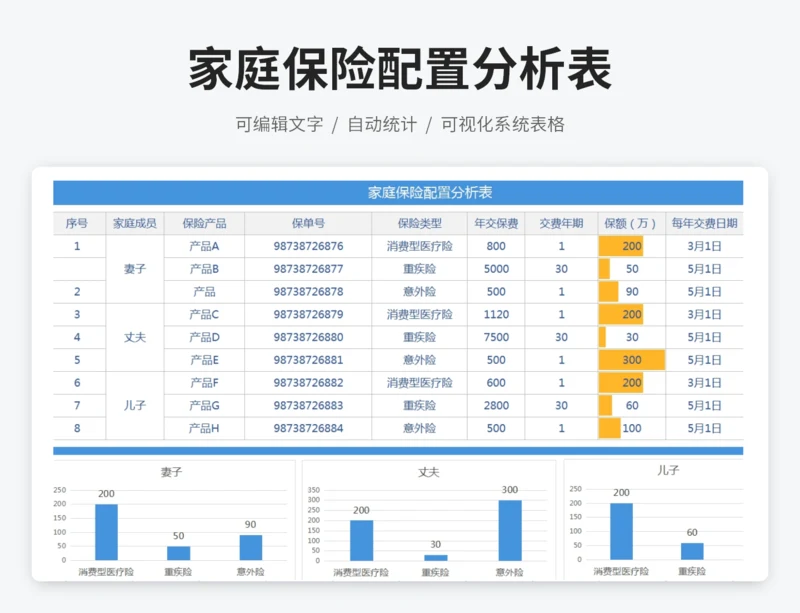800x613 pixels.
Task: Select annual premium cell 2800
Action: pyautogui.click(x=496, y=406)
